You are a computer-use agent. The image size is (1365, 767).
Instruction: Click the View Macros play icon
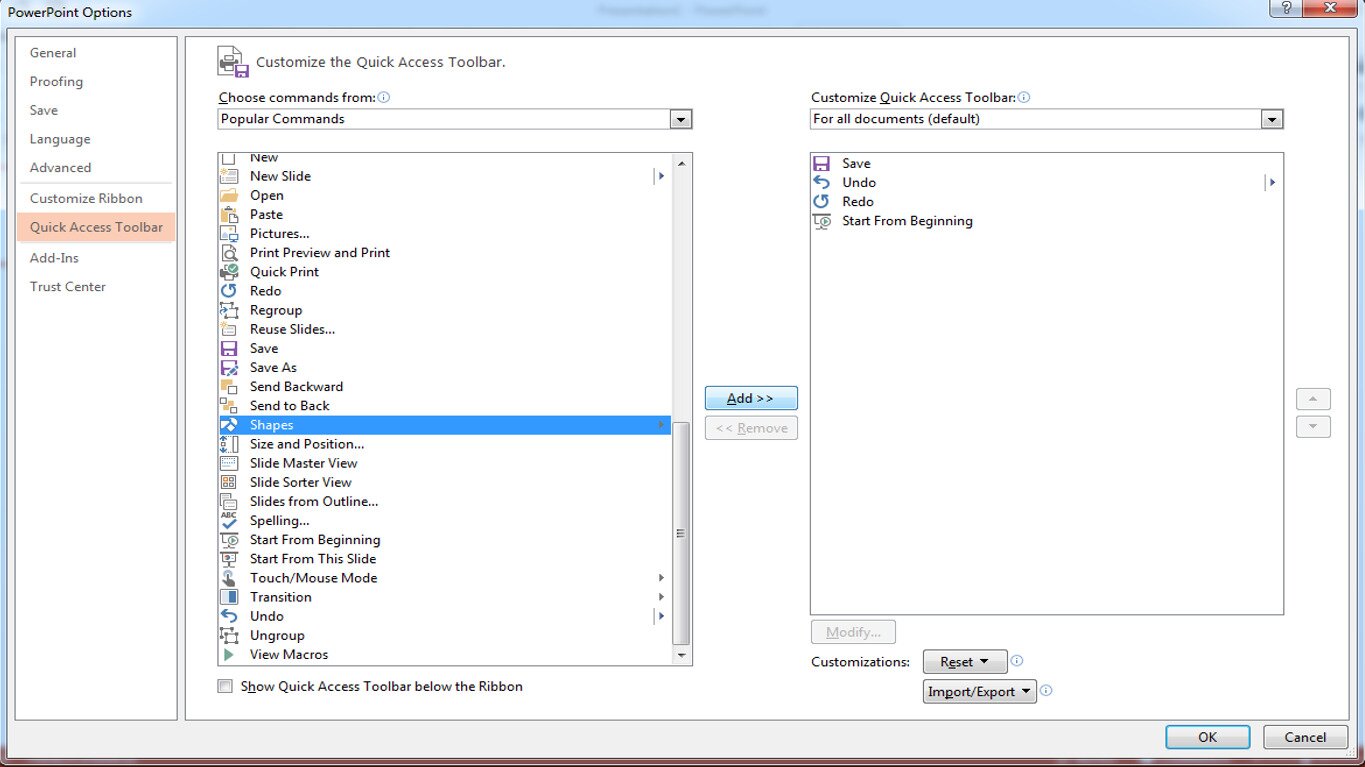click(x=229, y=655)
